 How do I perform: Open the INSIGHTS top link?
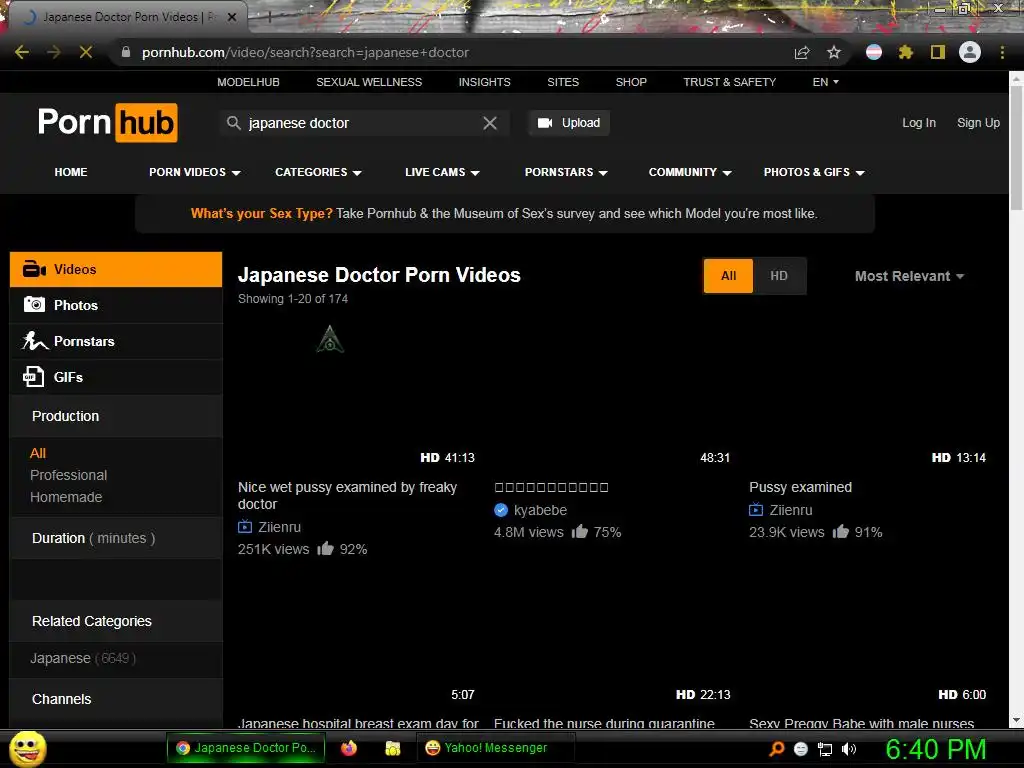point(485,82)
